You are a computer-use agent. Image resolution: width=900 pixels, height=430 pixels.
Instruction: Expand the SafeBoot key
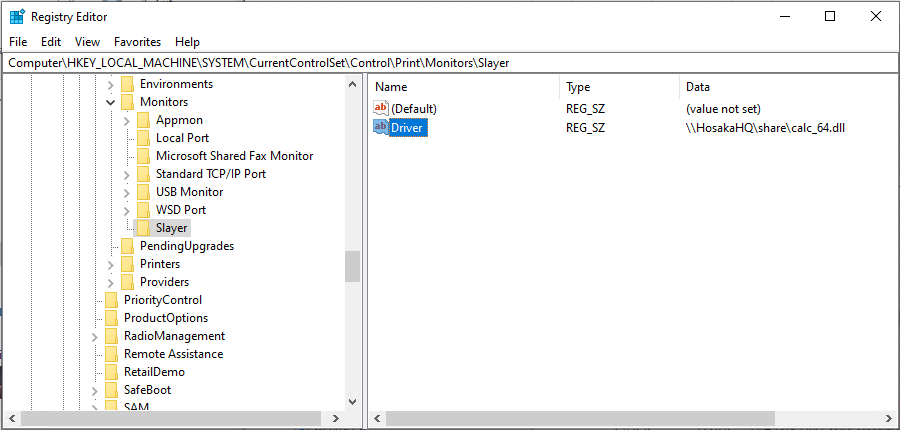[x=95, y=390]
